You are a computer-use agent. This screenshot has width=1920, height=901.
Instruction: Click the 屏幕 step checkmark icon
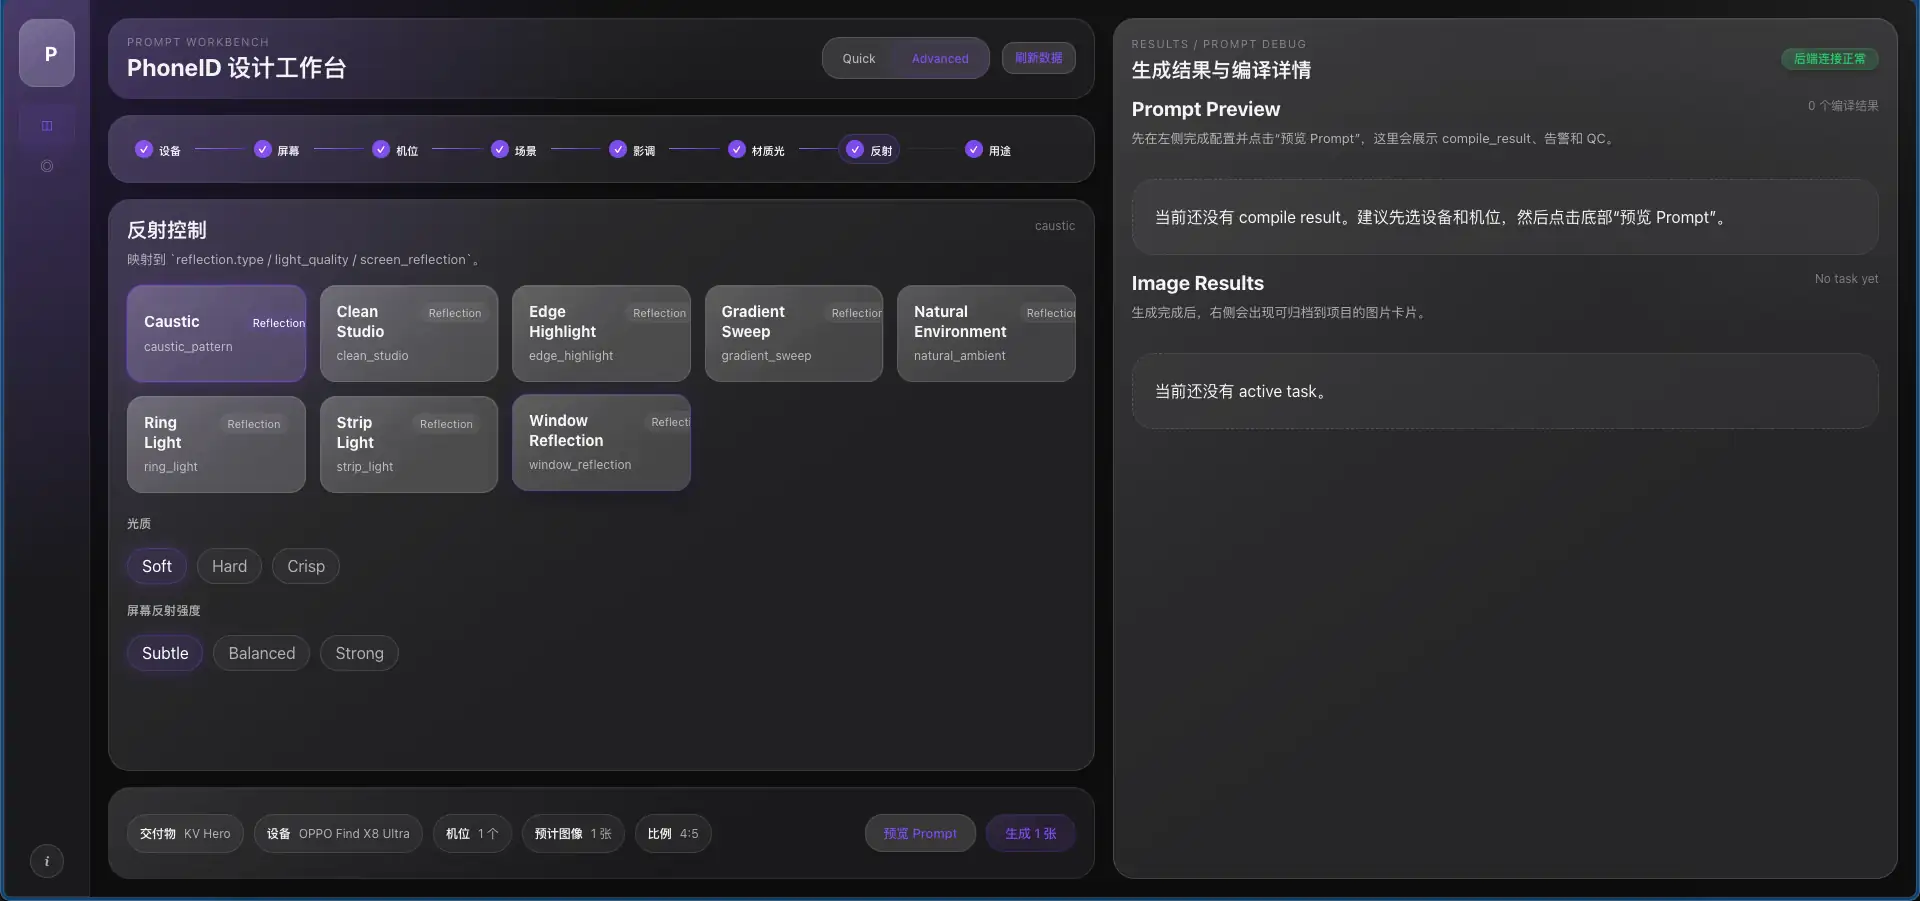[x=263, y=149]
